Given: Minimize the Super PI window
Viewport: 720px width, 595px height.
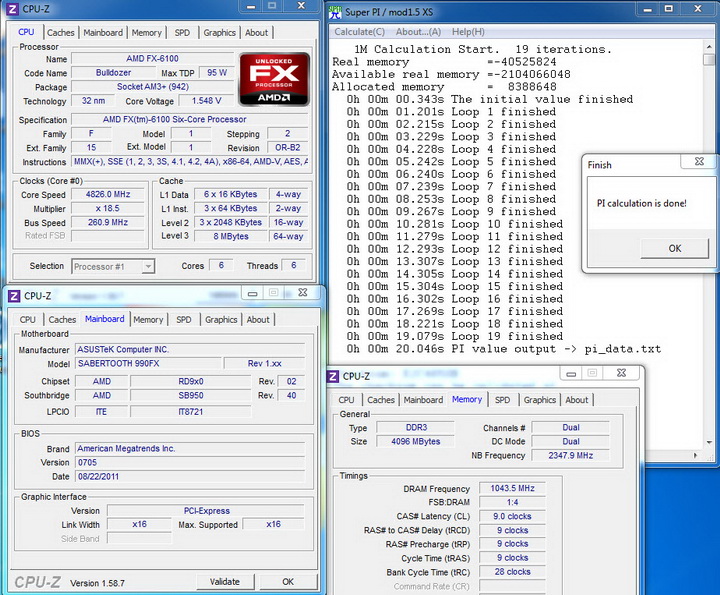Looking at the screenshot, I should 647,9.
